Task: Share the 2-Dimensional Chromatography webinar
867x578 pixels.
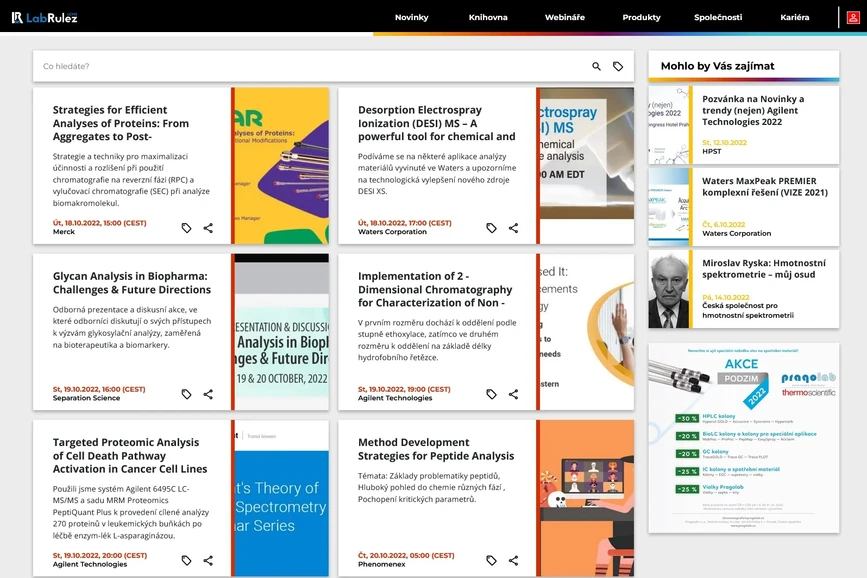Action: [x=513, y=394]
